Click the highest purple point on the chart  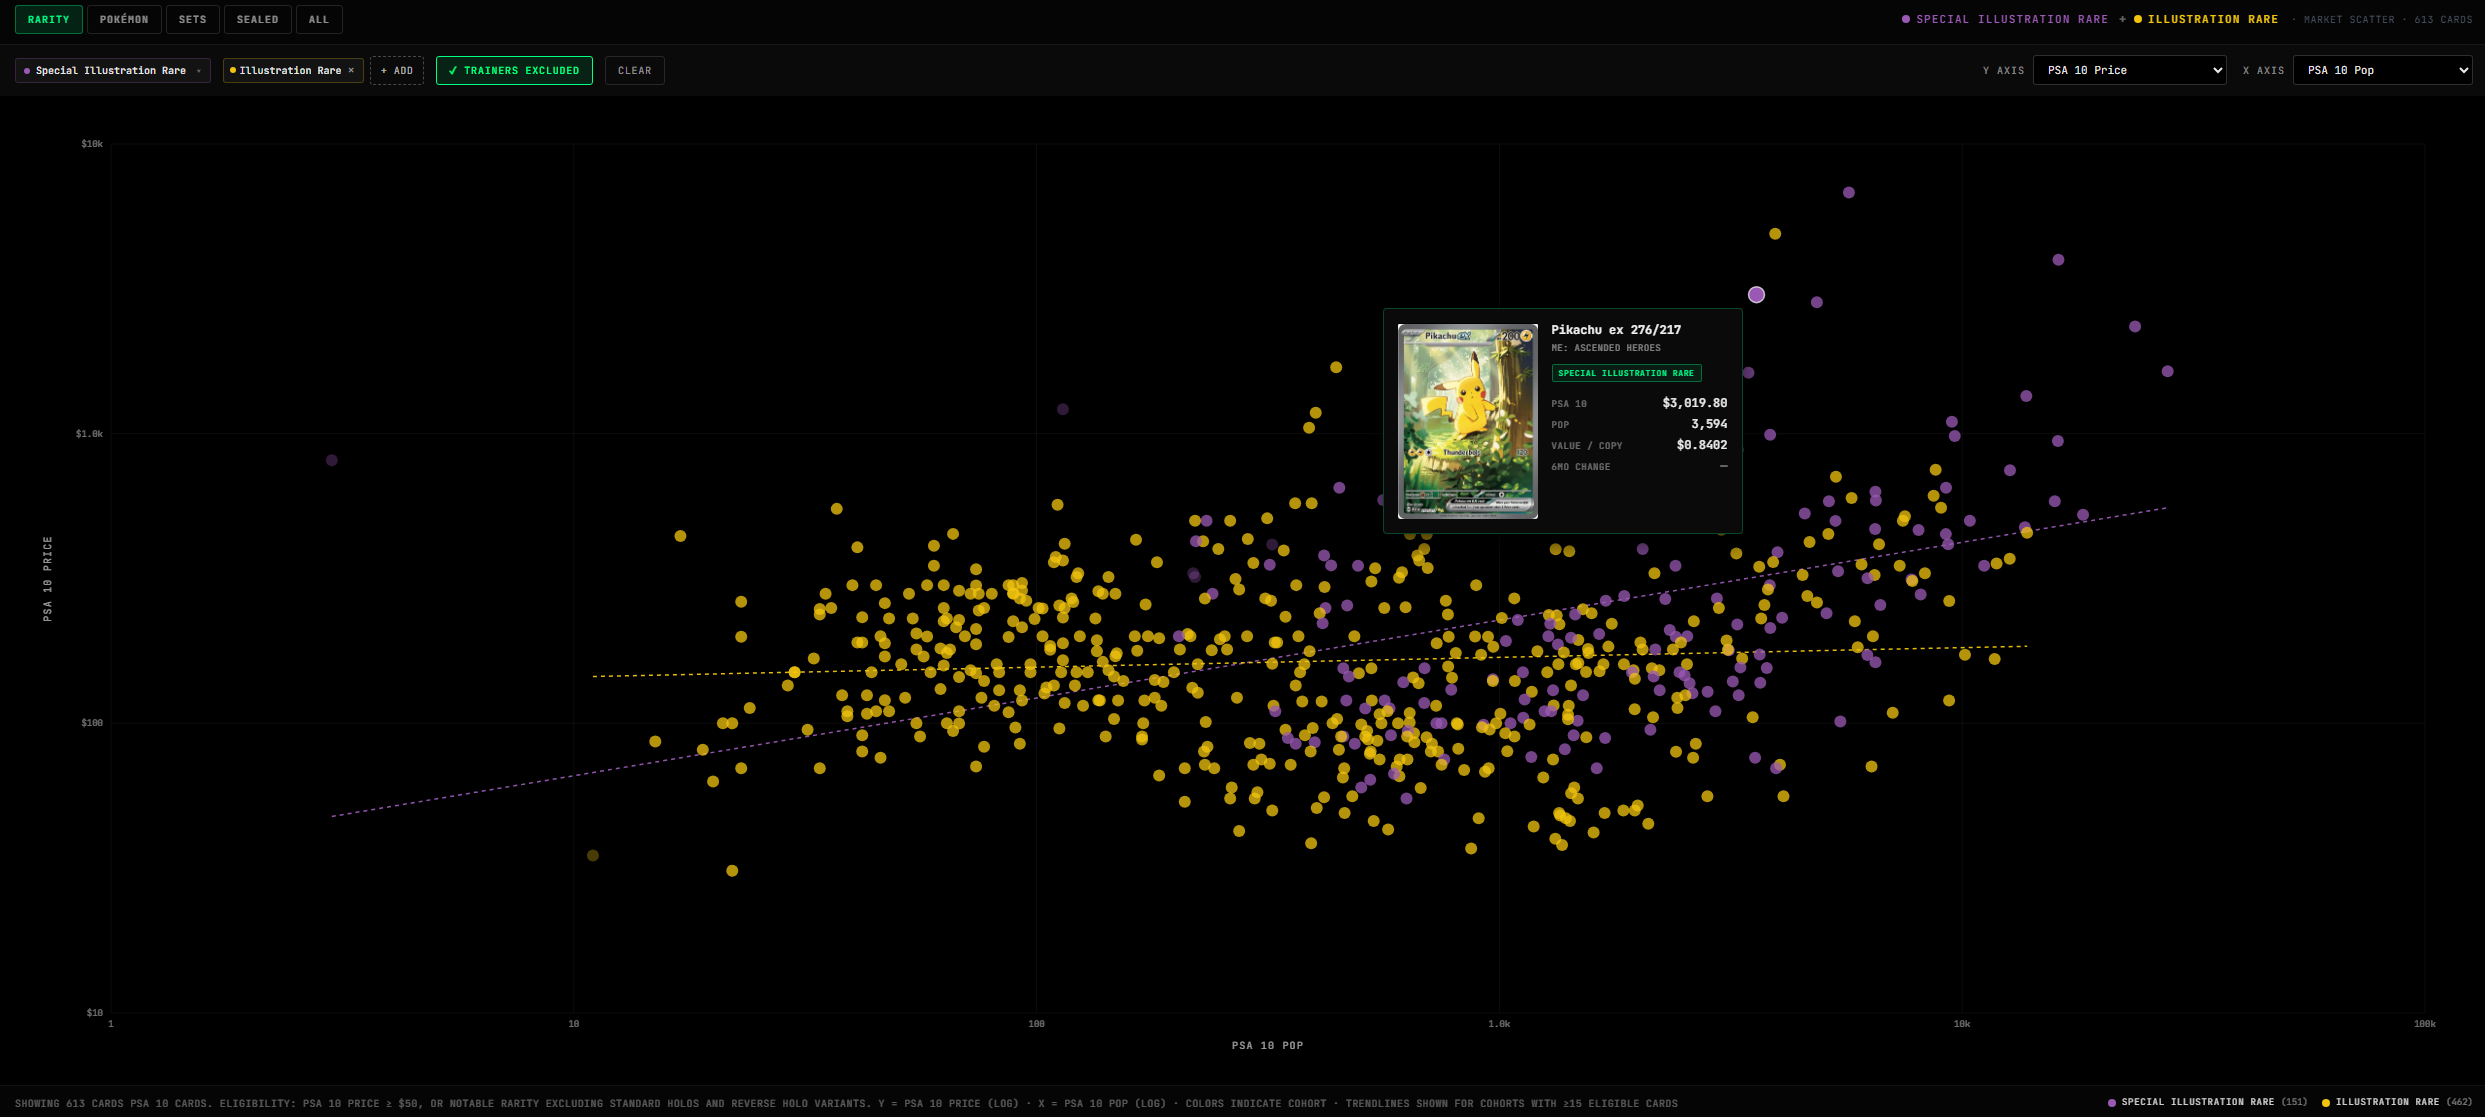tap(1849, 192)
